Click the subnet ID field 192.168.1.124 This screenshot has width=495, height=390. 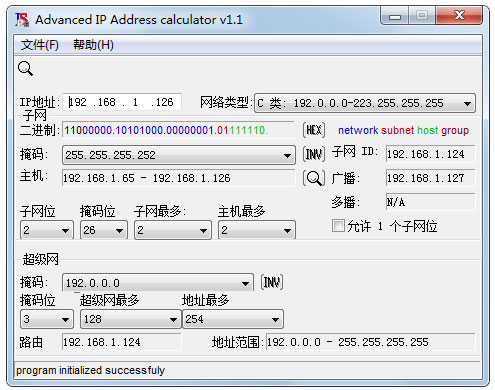[x=430, y=154]
